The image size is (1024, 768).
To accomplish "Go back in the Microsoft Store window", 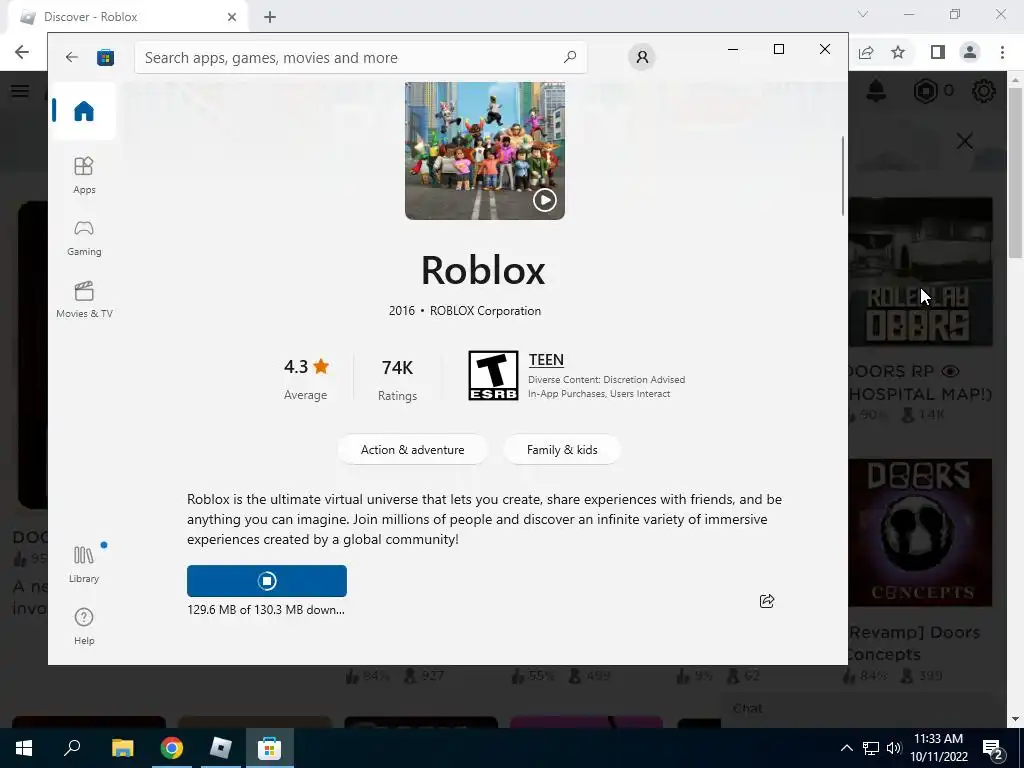I will tap(72, 57).
